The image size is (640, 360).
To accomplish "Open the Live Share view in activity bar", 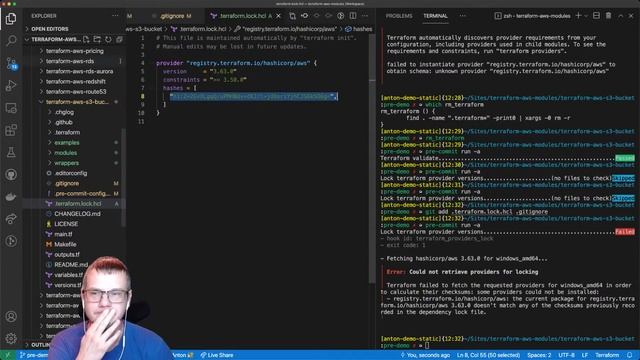I will point(11,219).
